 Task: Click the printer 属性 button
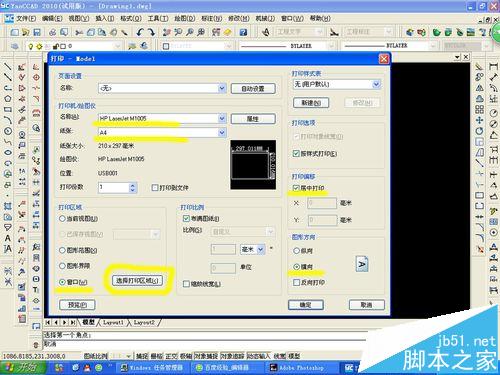253,119
